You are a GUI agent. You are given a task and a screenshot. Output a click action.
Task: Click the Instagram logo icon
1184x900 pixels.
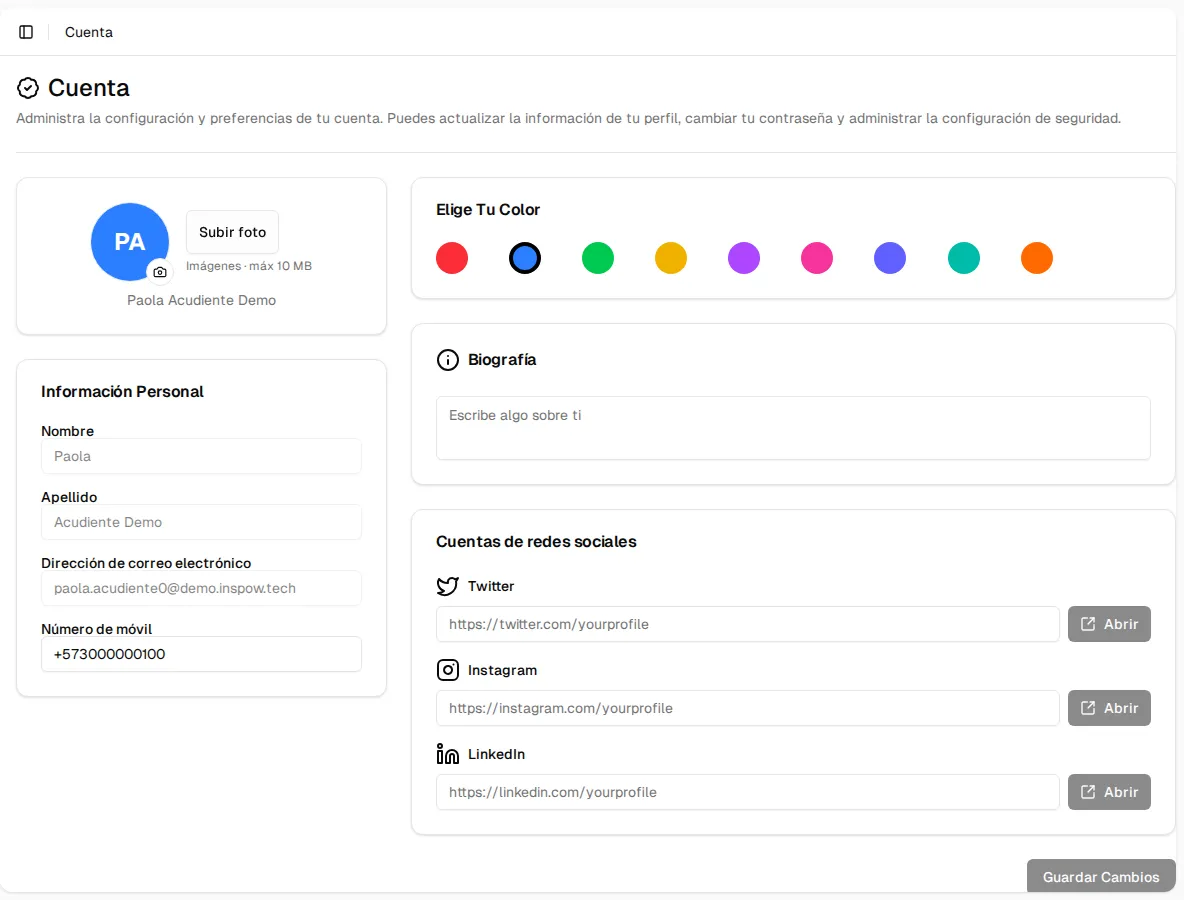point(448,670)
